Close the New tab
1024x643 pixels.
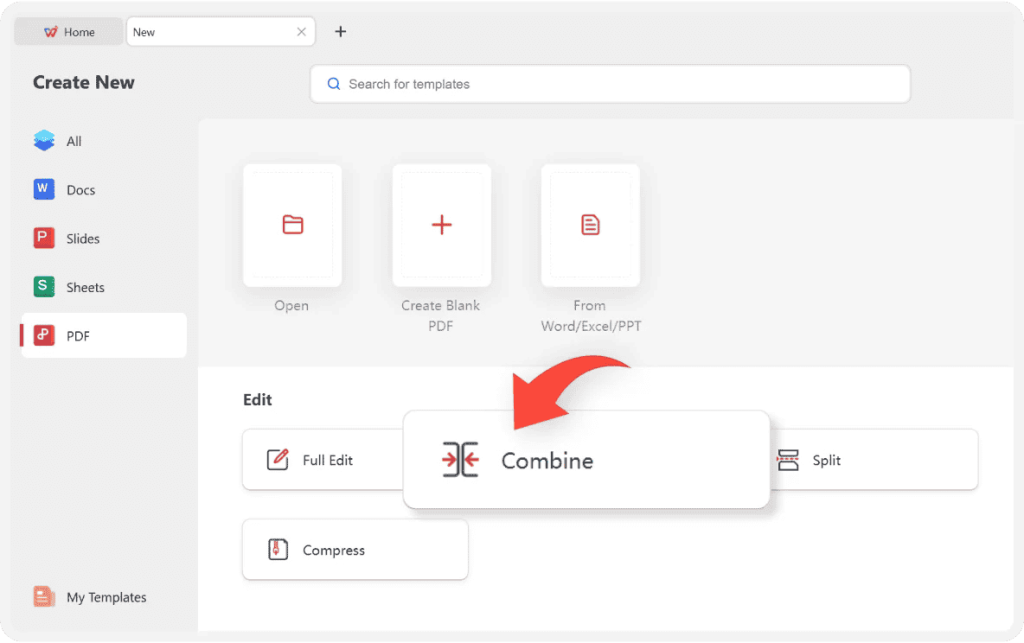point(301,32)
